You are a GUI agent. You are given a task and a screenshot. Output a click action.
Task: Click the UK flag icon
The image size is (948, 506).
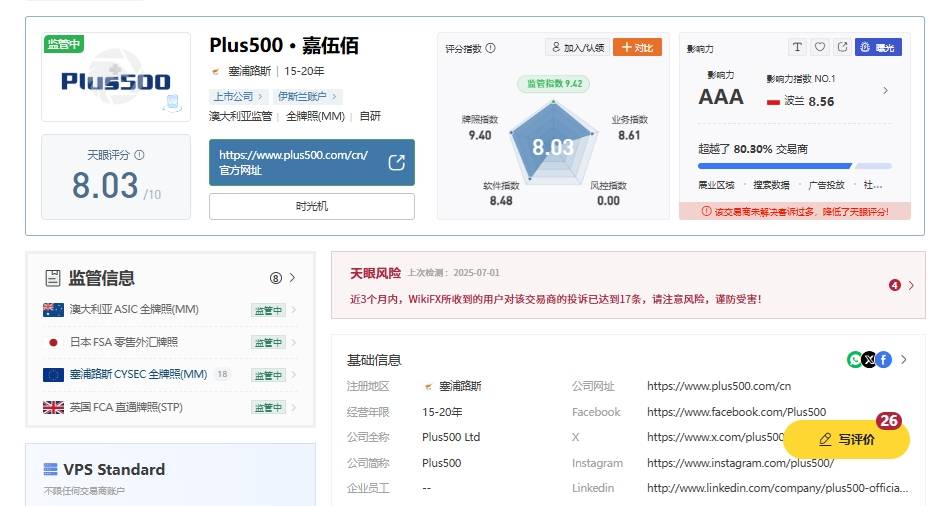click(x=53, y=407)
